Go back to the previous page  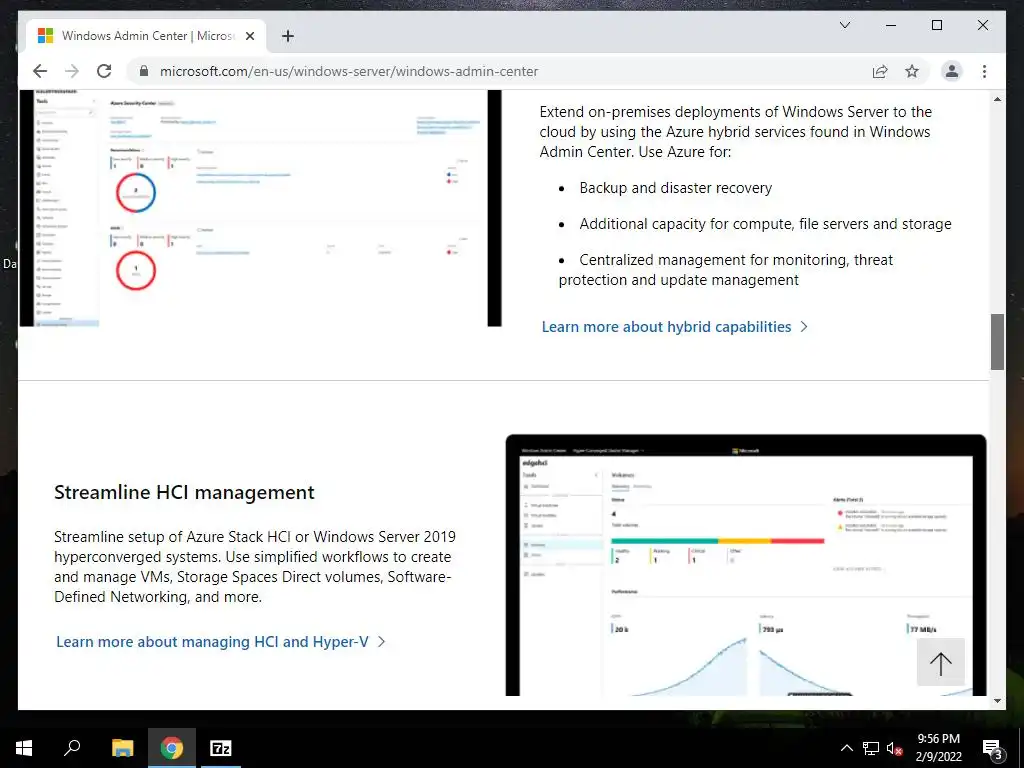[x=40, y=71]
